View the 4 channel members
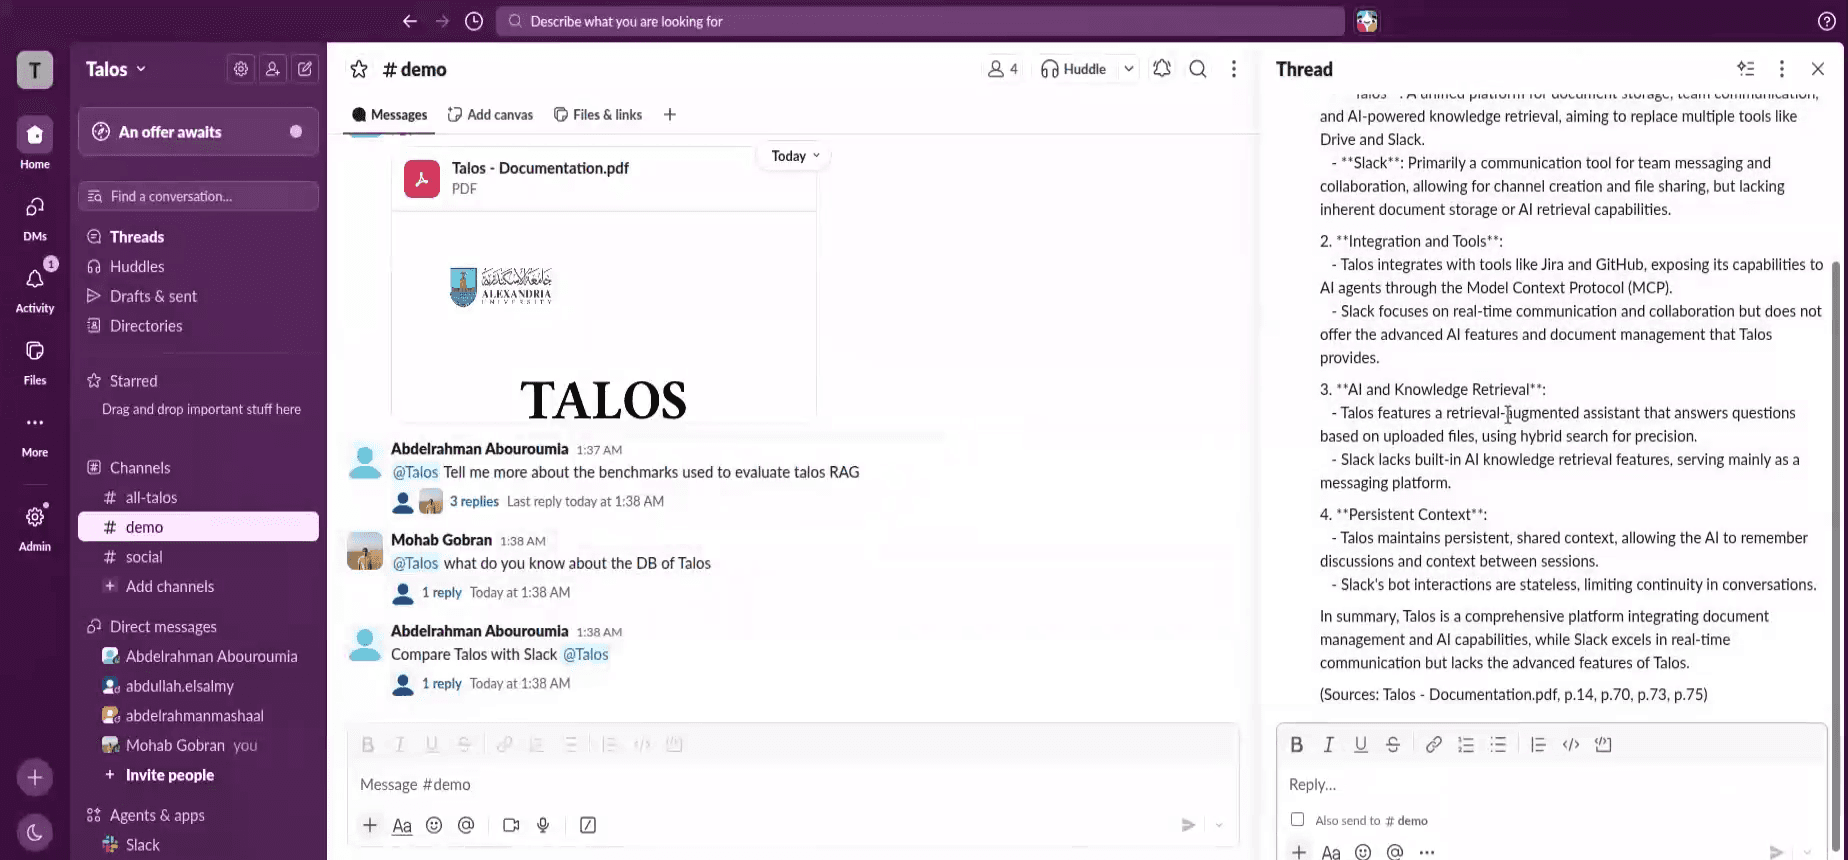The width and height of the screenshot is (1848, 860). pyautogui.click(x=1003, y=69)
